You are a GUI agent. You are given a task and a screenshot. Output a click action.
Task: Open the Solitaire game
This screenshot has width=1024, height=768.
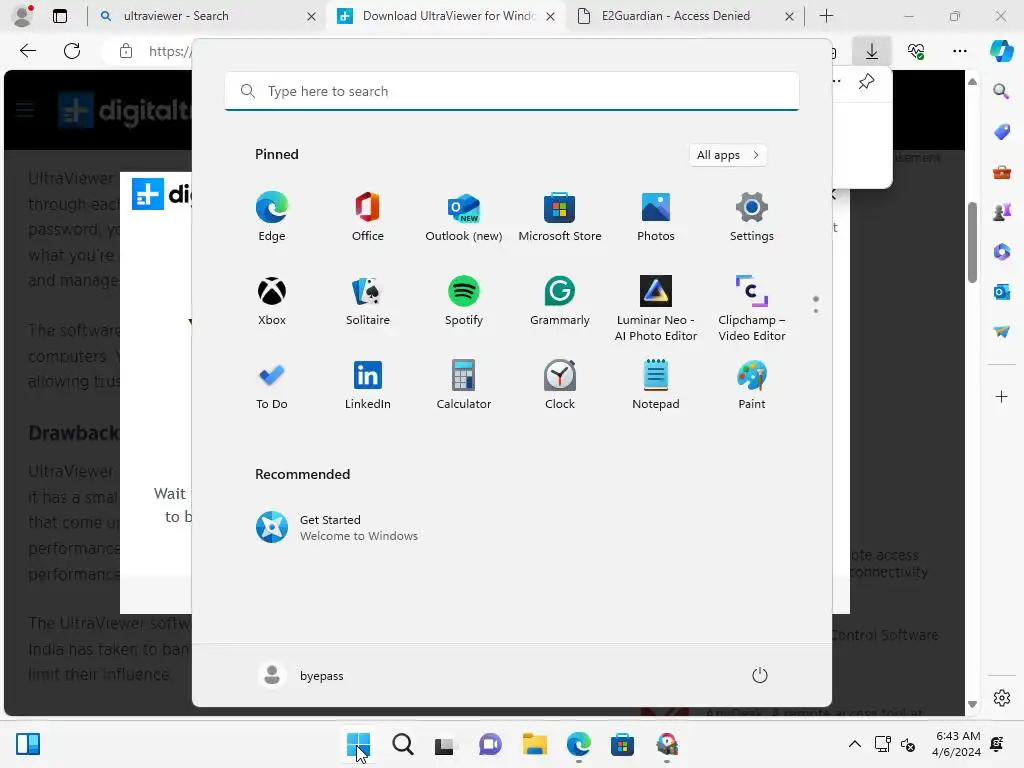[368, 300]
